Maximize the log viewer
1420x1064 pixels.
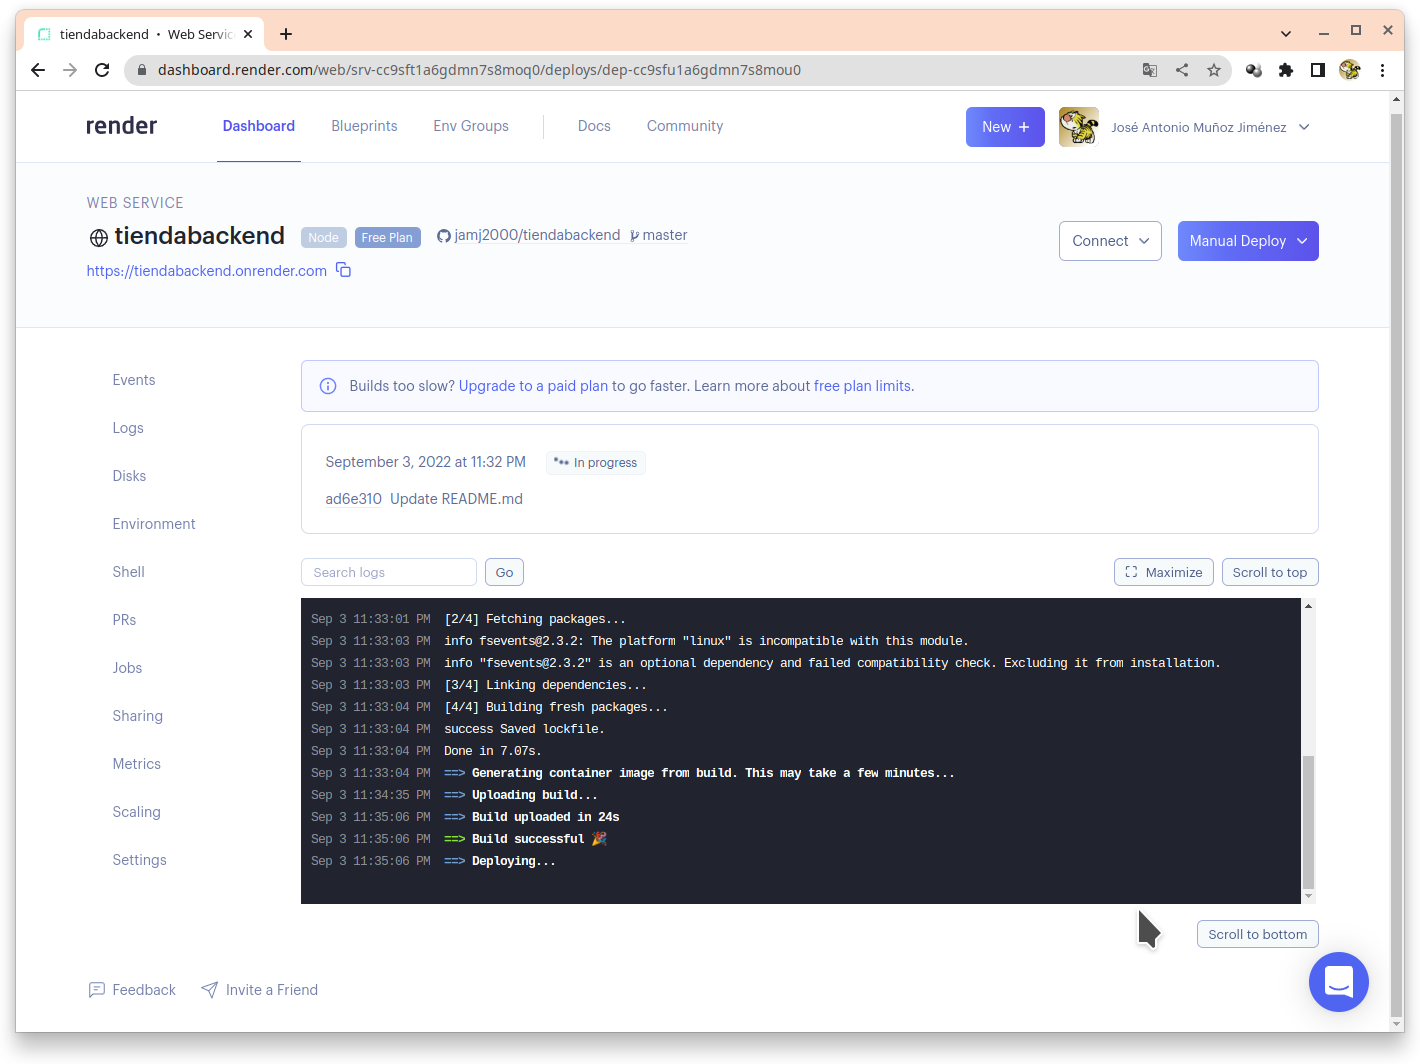click(1164, 572)
